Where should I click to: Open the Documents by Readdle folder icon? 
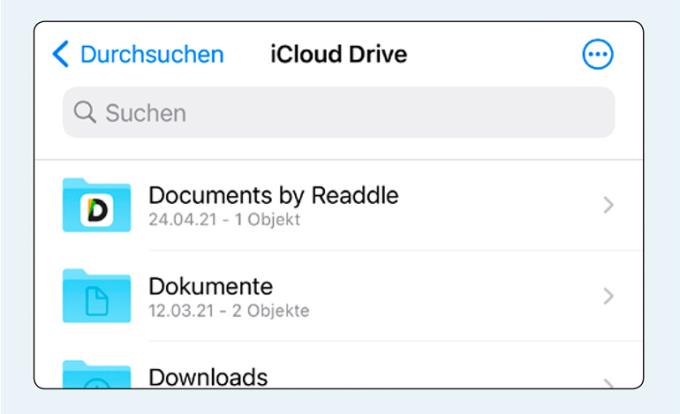point(97,205)
